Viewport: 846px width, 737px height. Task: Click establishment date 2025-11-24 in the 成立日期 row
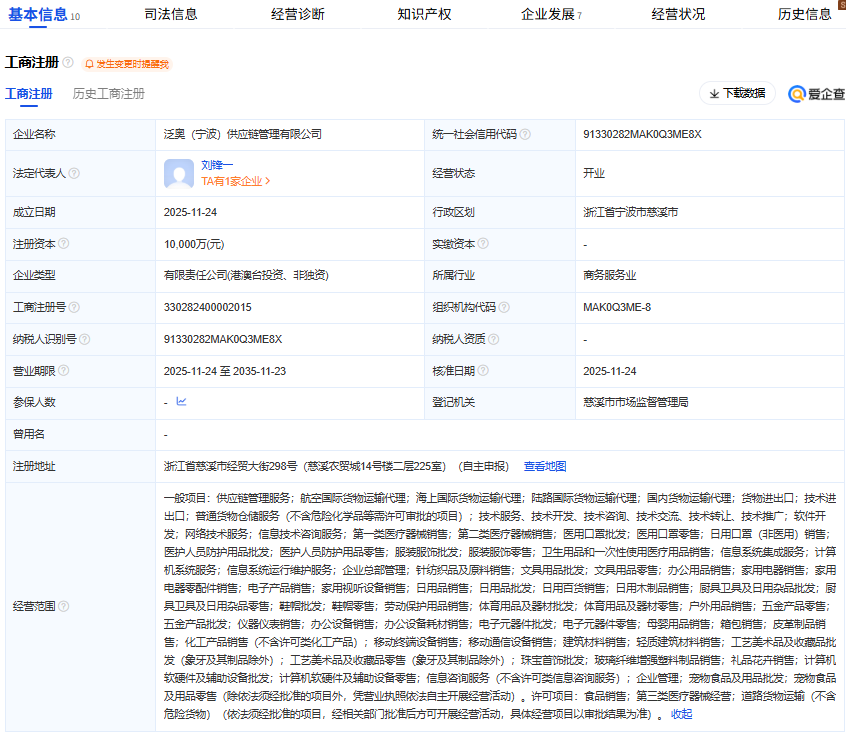(190, 212)
